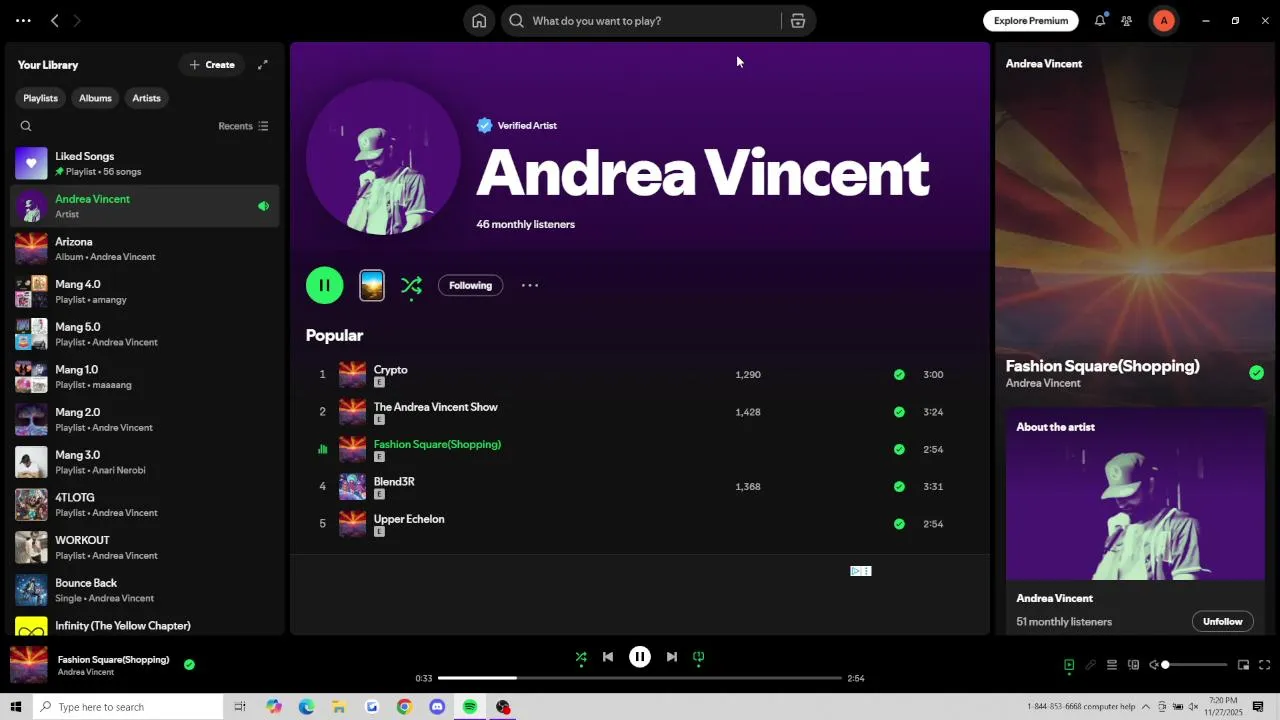Skip to the previous track

coord(608,657)
